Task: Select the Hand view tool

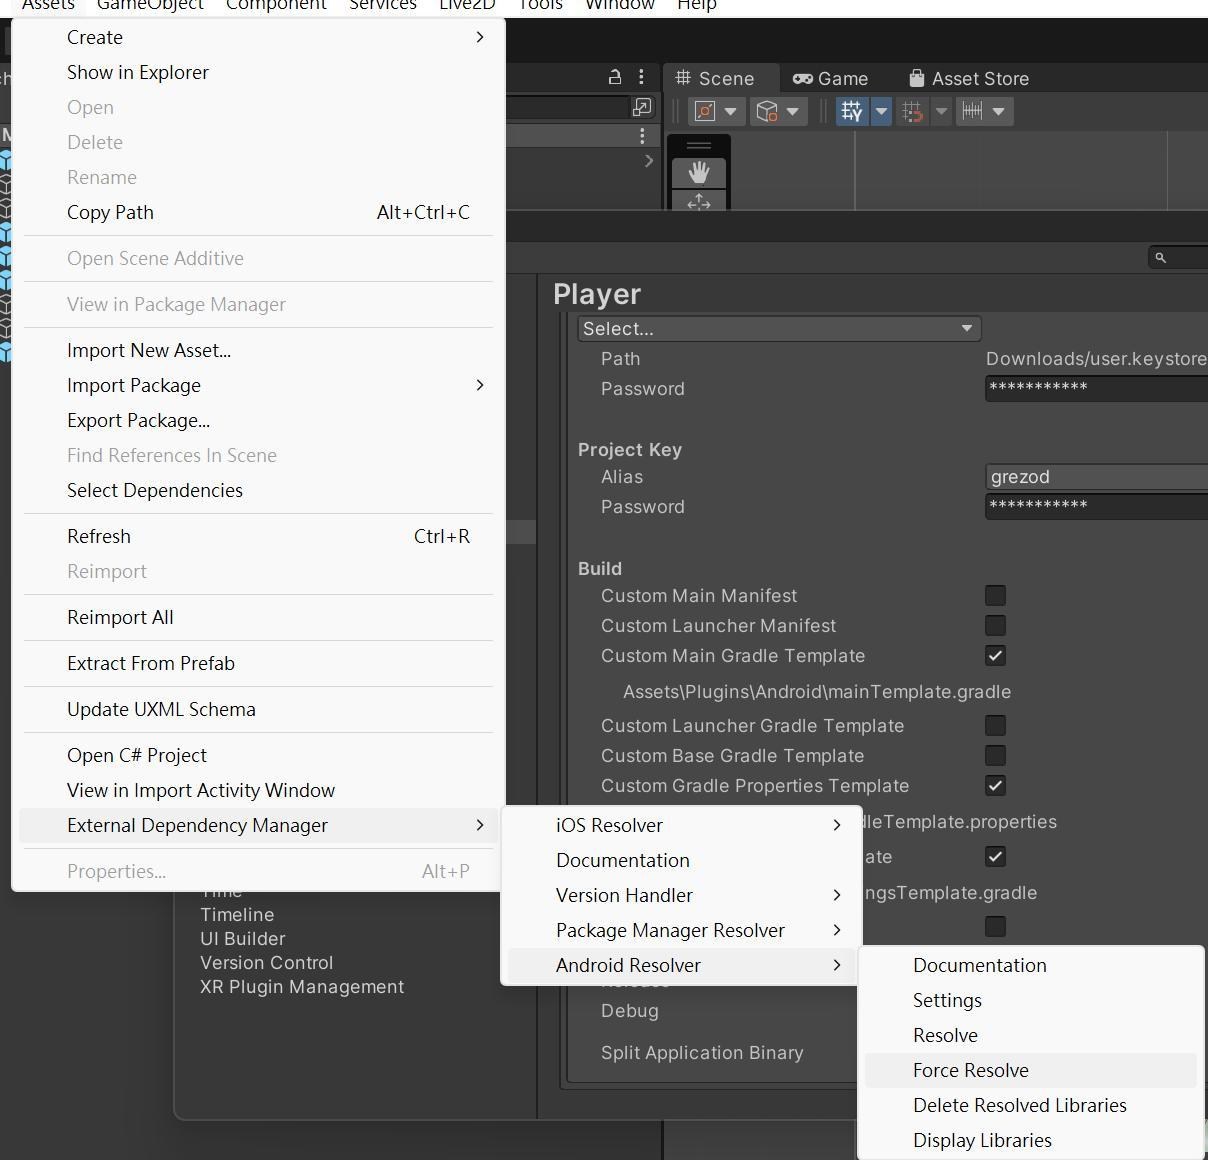Action: tap(699, 172)
